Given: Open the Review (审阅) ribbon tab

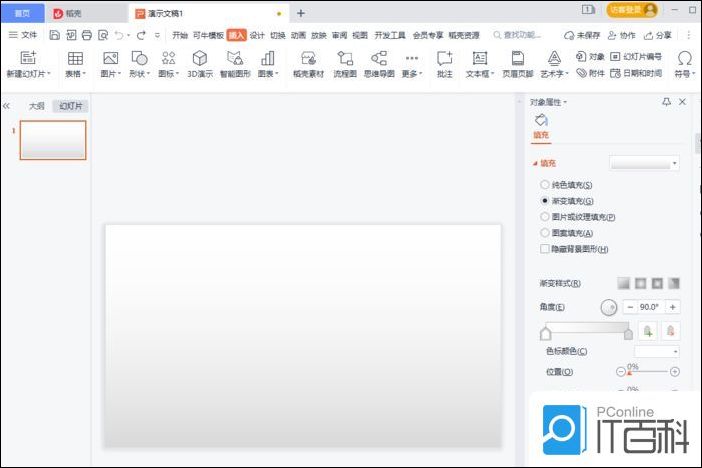Looking at the screenshot, I should pyautogui.click(x=339, y=35).
